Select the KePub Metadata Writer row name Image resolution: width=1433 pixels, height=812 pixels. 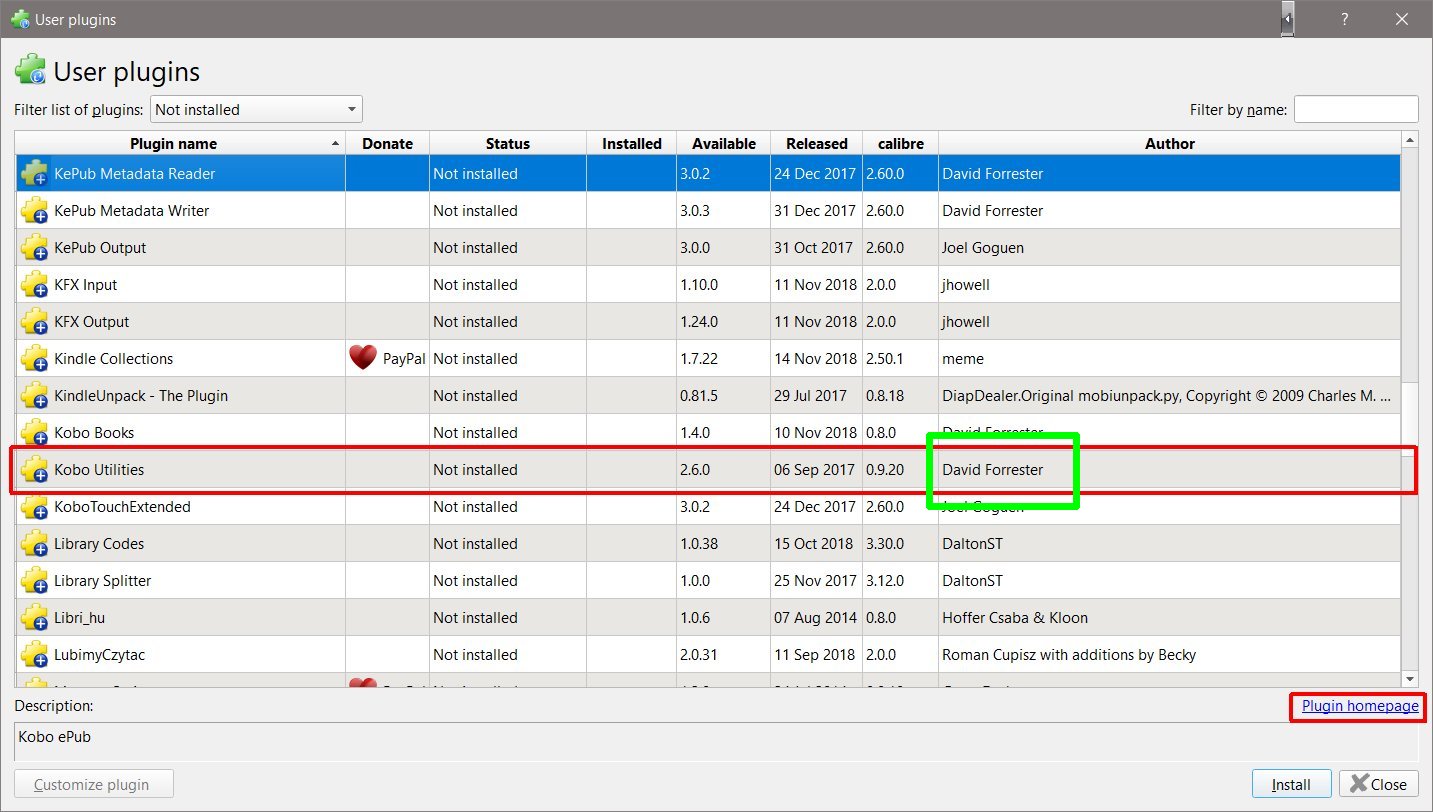[x=132, y=210]
